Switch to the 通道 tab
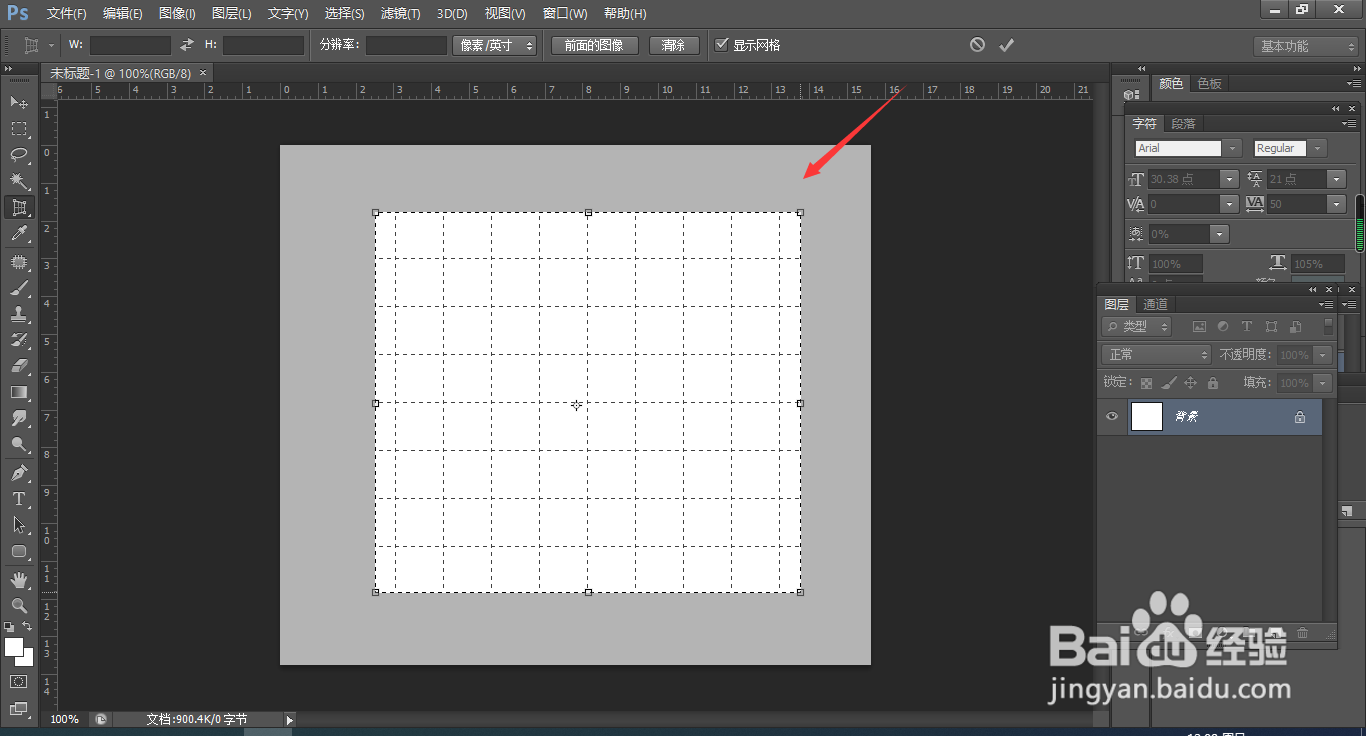The width and height of the screenshot is (1366, 736). (1155, 304)
